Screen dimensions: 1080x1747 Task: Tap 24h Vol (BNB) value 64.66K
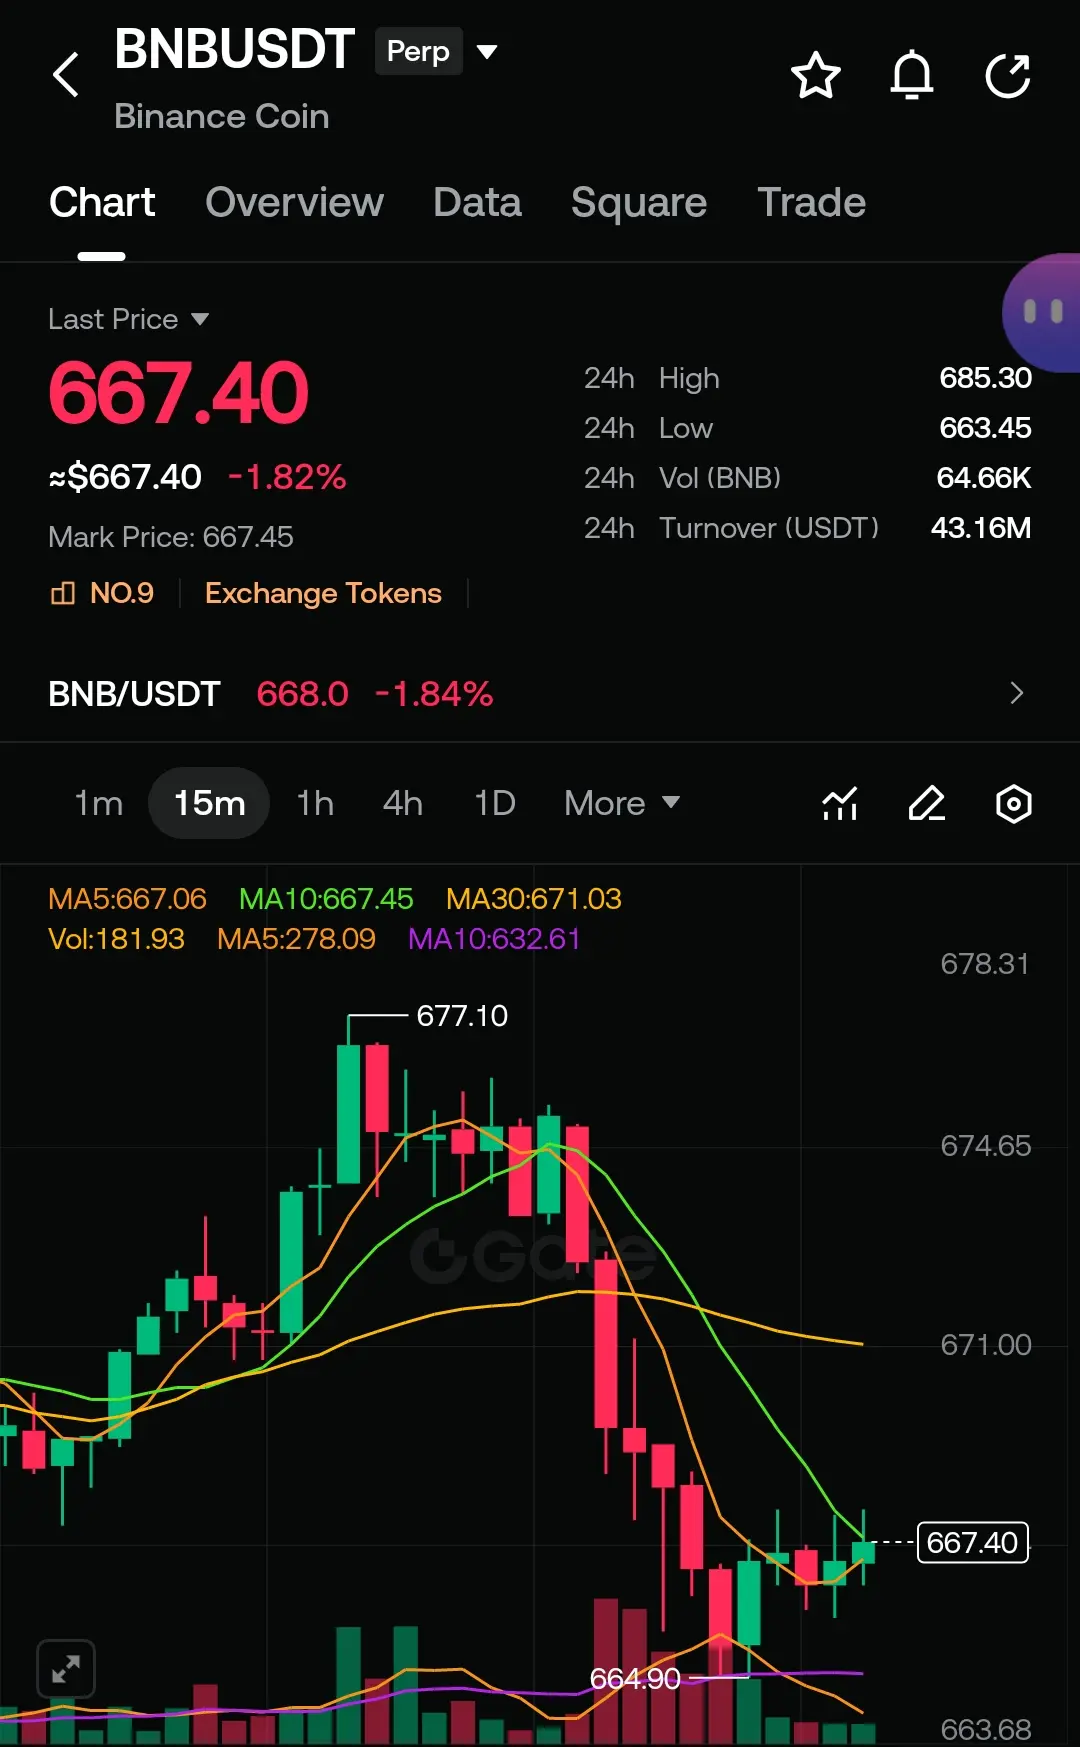point(983,478)
